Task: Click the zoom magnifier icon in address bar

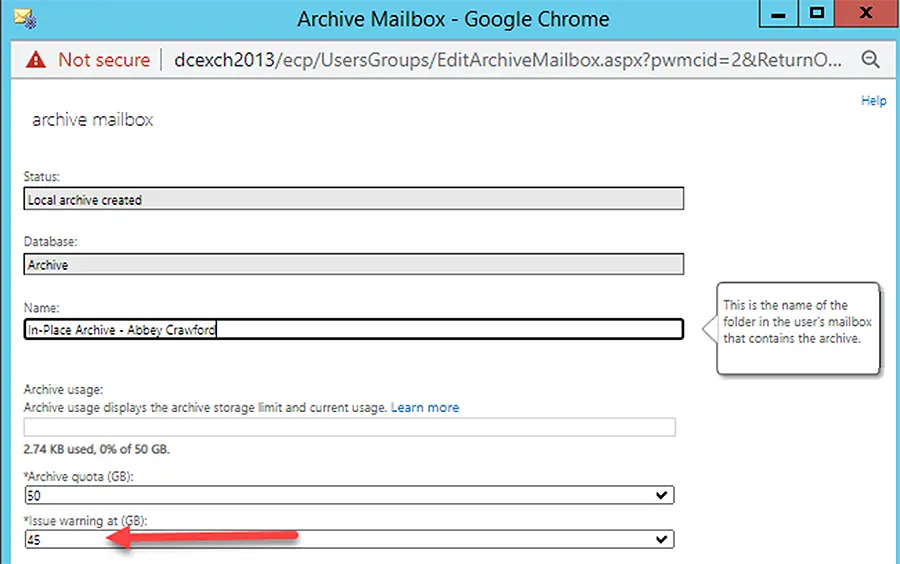Action: (871, 59)
